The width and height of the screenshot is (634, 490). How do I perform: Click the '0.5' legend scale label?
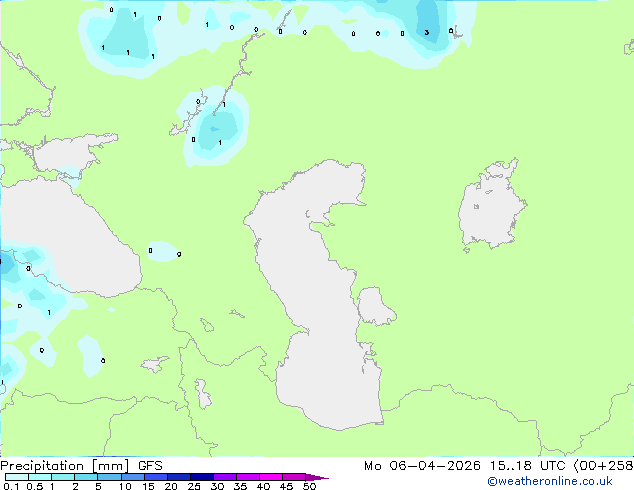(x=34, y=486)
